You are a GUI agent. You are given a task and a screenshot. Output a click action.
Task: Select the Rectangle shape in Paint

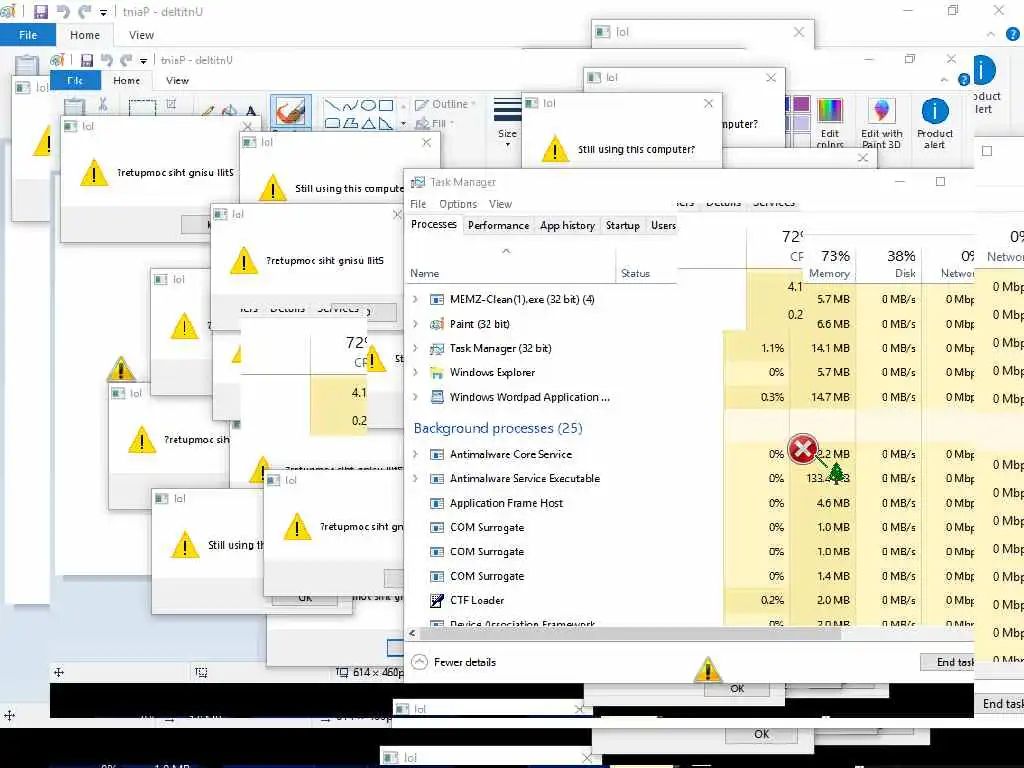386,105
